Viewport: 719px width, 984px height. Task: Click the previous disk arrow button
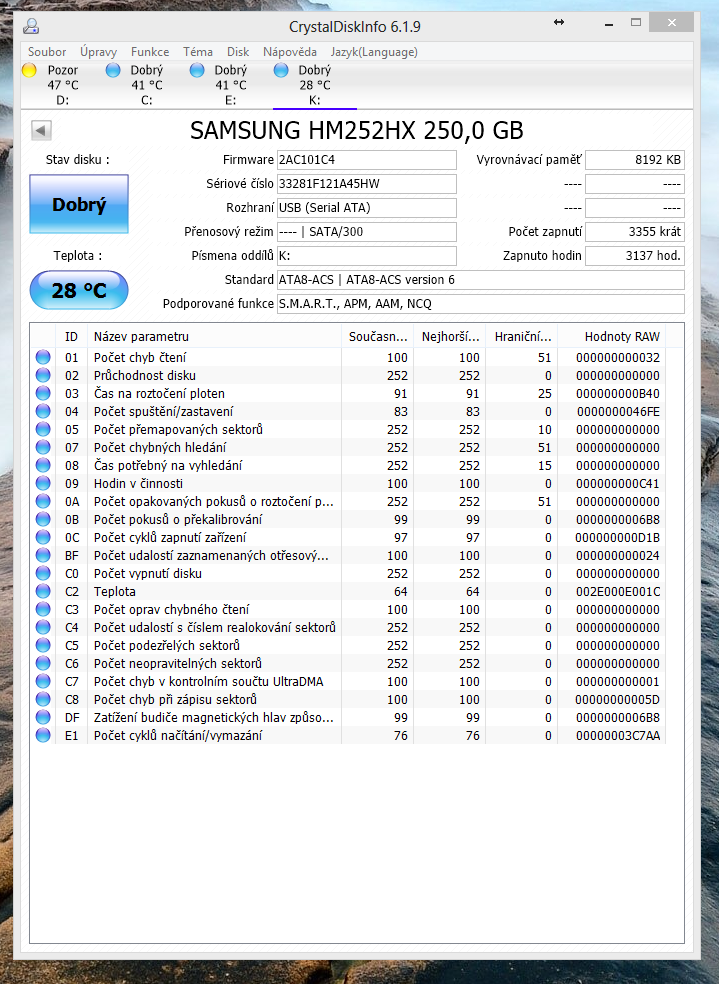pyautogui.click(x=41, y=131)
